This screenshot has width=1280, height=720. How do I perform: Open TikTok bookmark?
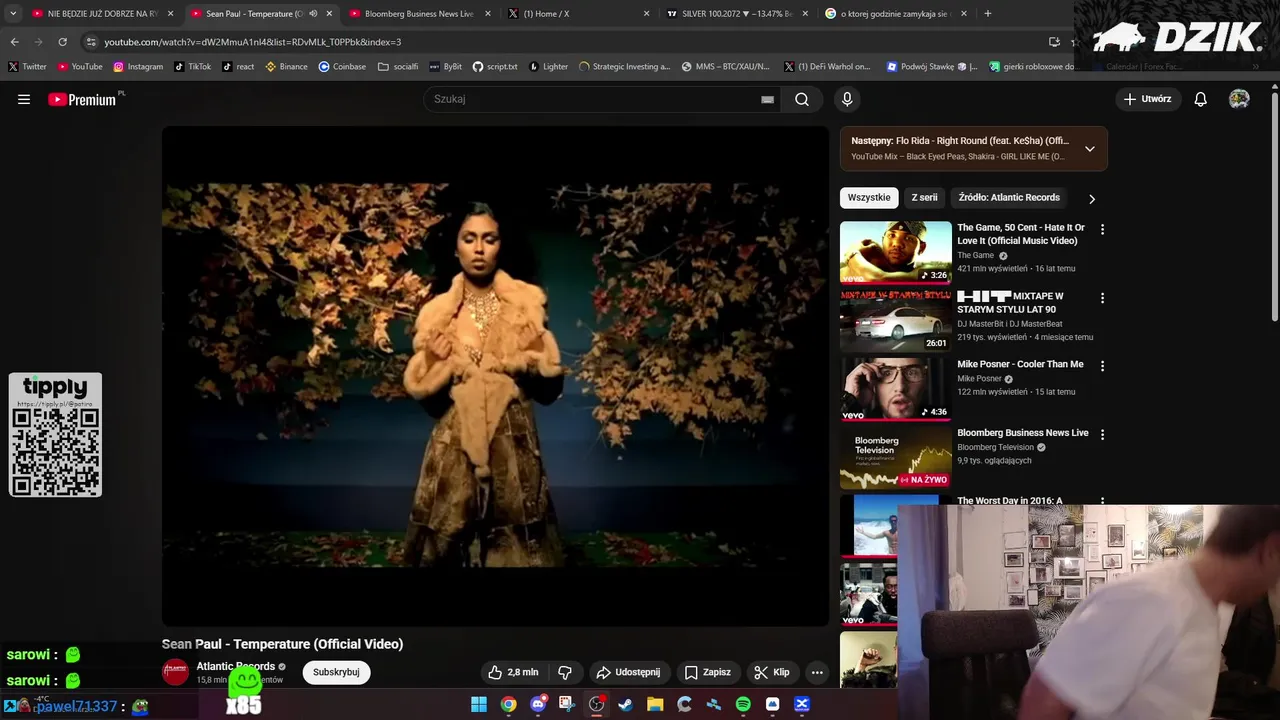(193, 67)
